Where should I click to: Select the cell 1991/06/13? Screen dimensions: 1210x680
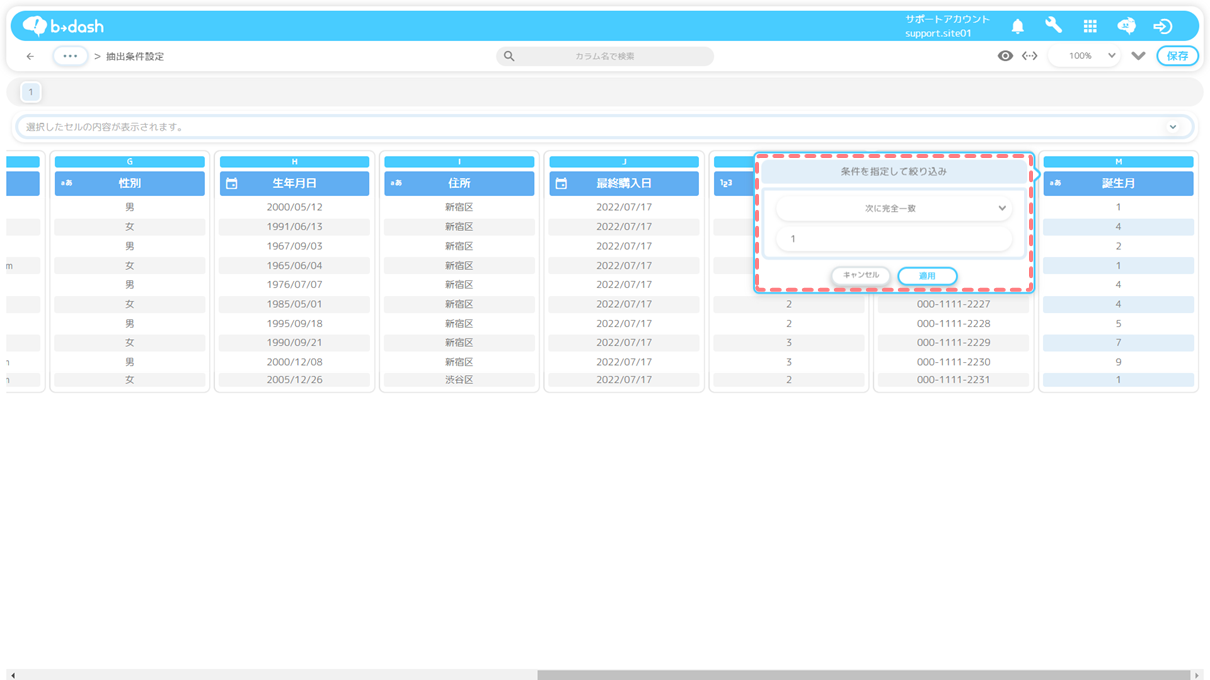point(294,227)
